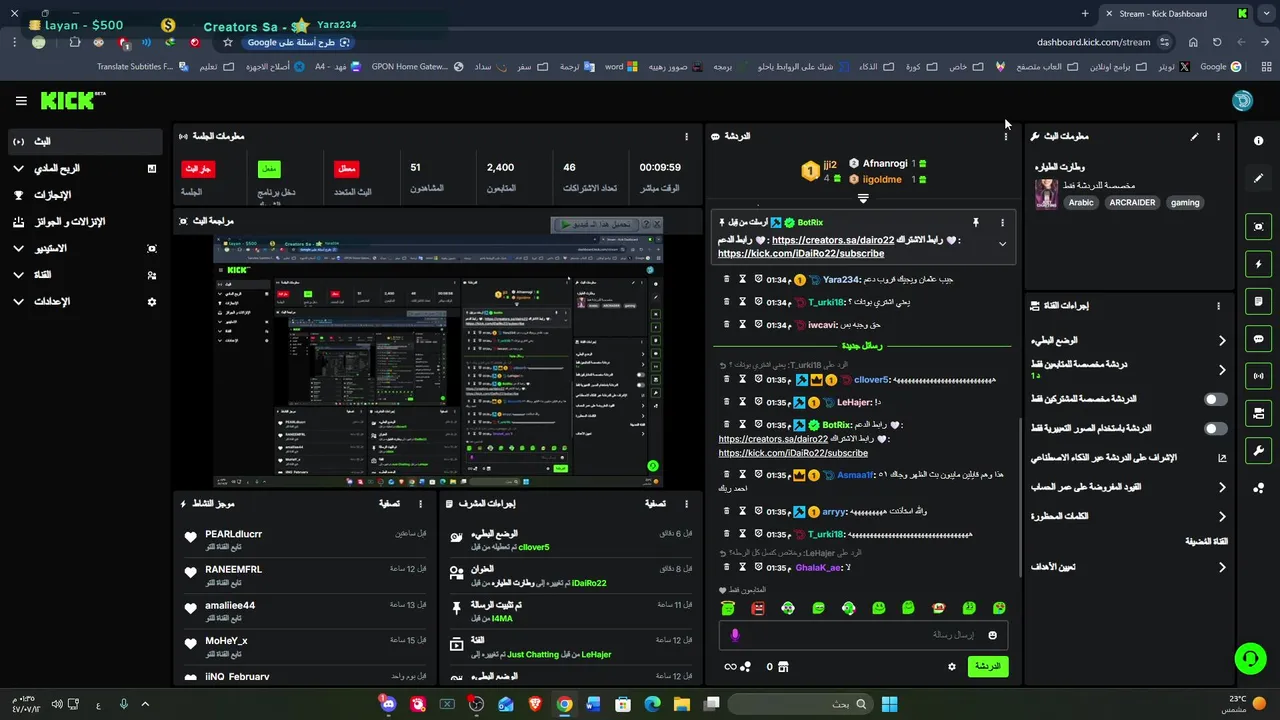This screenshot has width=1280, height=720.
Task: Toggle the document widget icon in right toolbar
Action: [1258, 301]
